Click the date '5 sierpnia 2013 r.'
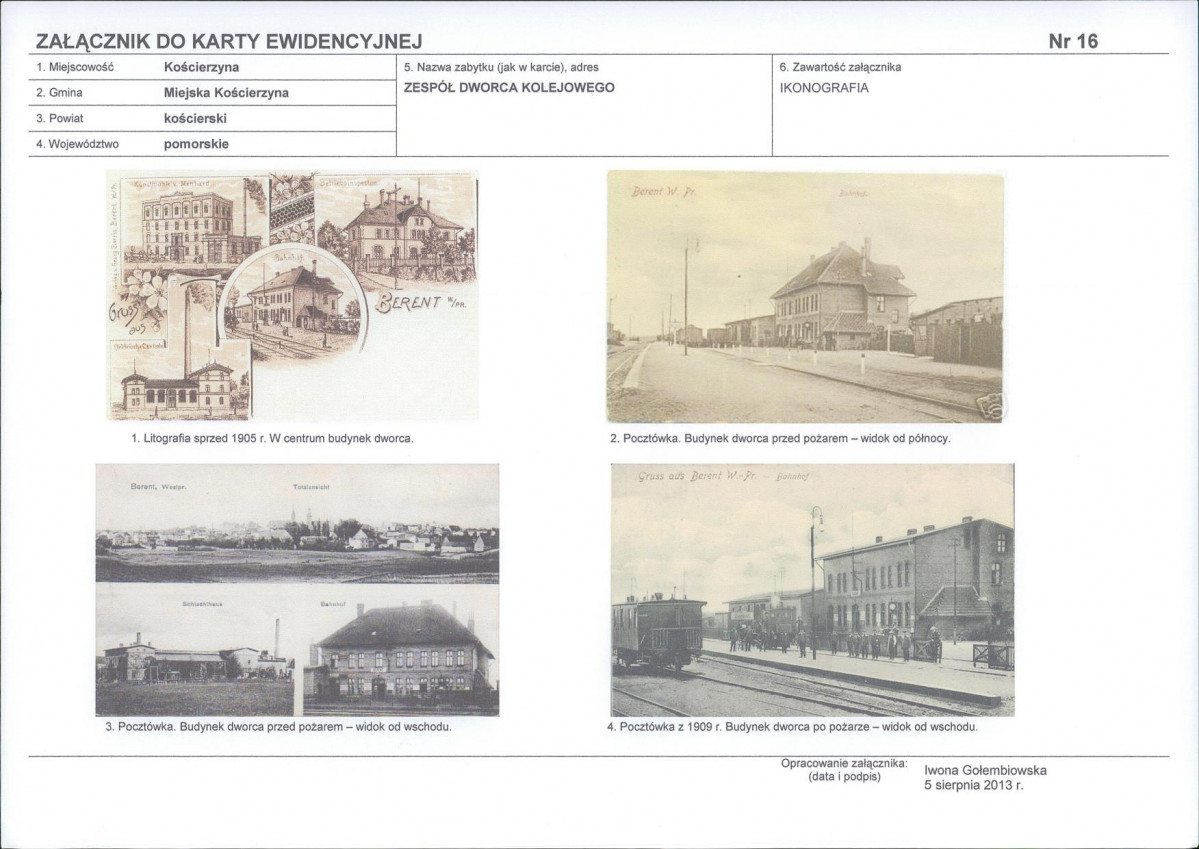This screenshot has height=849, width=1199. point(974,785)
